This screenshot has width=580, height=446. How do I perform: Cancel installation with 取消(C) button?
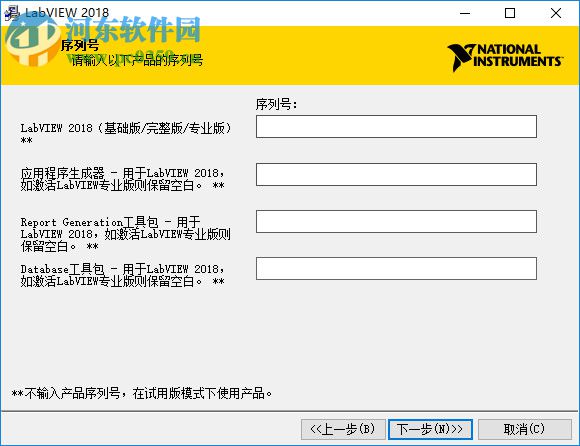pos(525,429)
